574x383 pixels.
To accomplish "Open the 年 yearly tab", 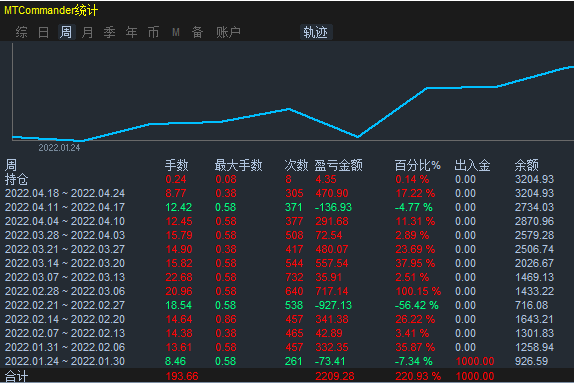I will coord(131,32).
